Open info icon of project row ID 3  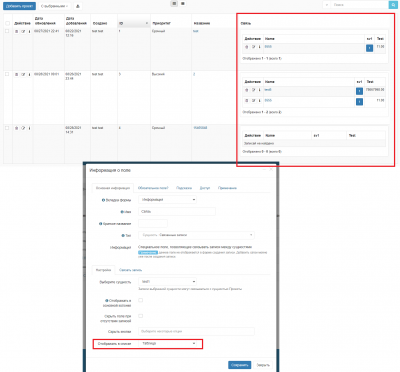pyautogui.click(x=29, y=74)
